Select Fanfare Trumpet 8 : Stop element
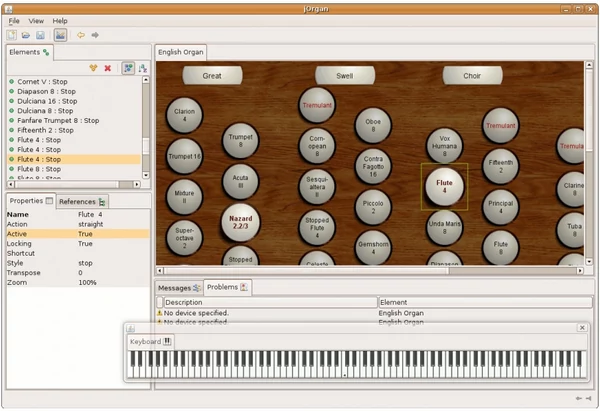Image resolution: width=600 pixels, height=411 pixels. pos(75,121)
